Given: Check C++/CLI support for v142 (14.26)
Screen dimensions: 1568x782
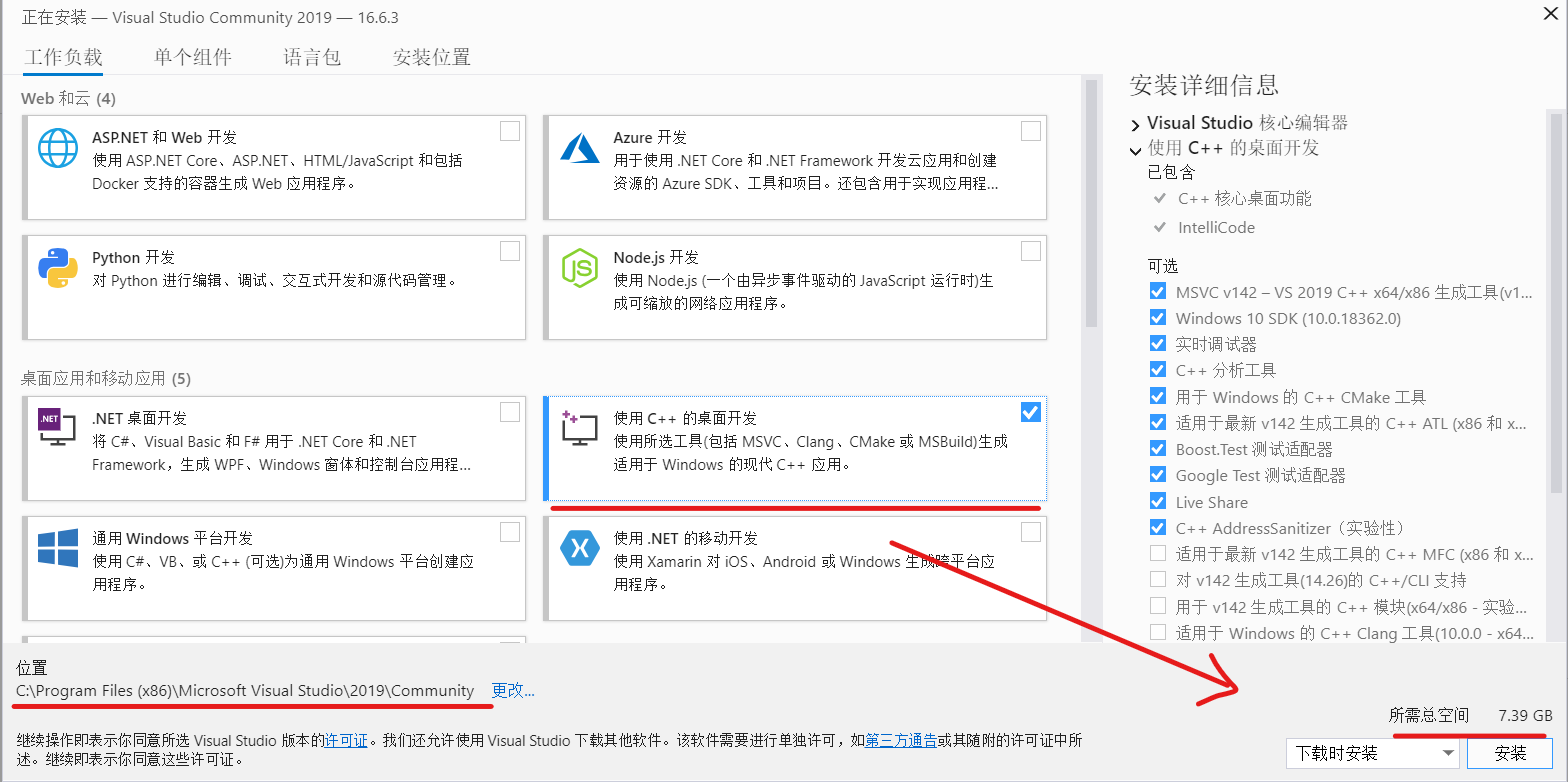Looking at the screenshot, I should tap(1158, 579).
